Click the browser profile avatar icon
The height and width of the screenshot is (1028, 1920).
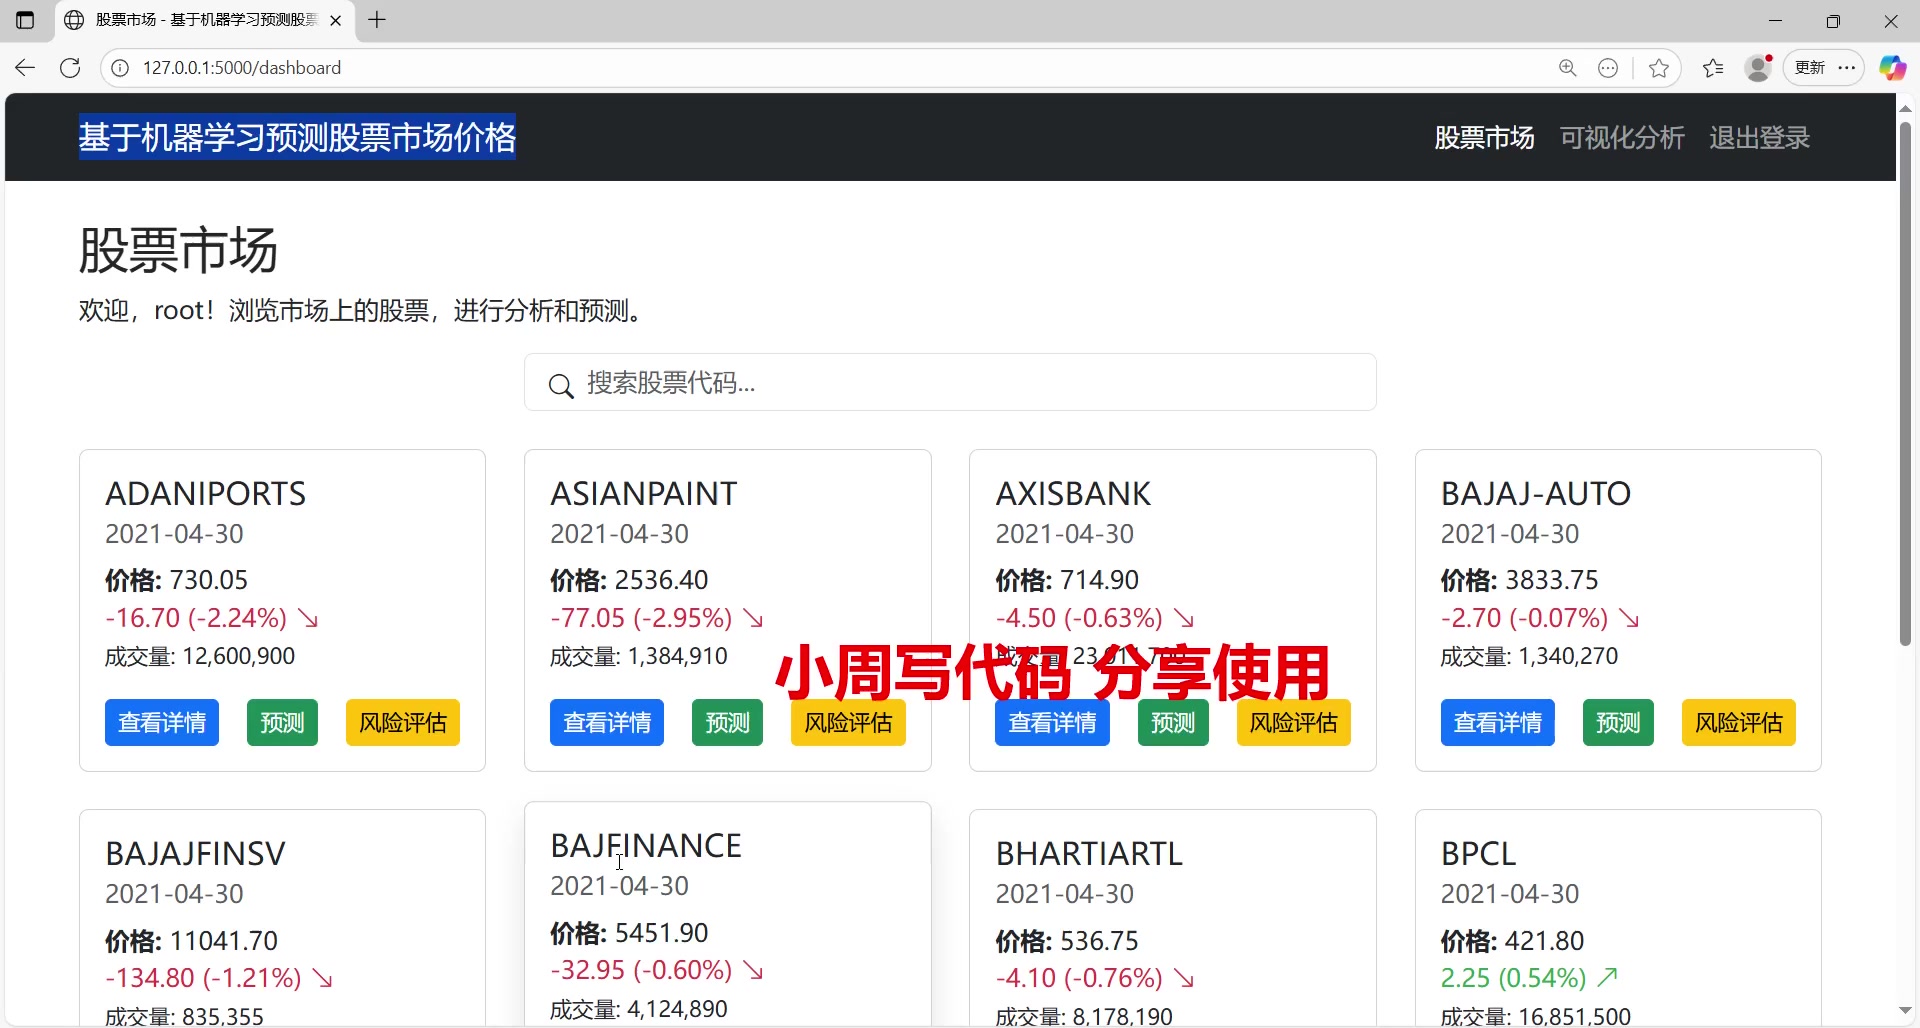click(x=1760, y=67)
